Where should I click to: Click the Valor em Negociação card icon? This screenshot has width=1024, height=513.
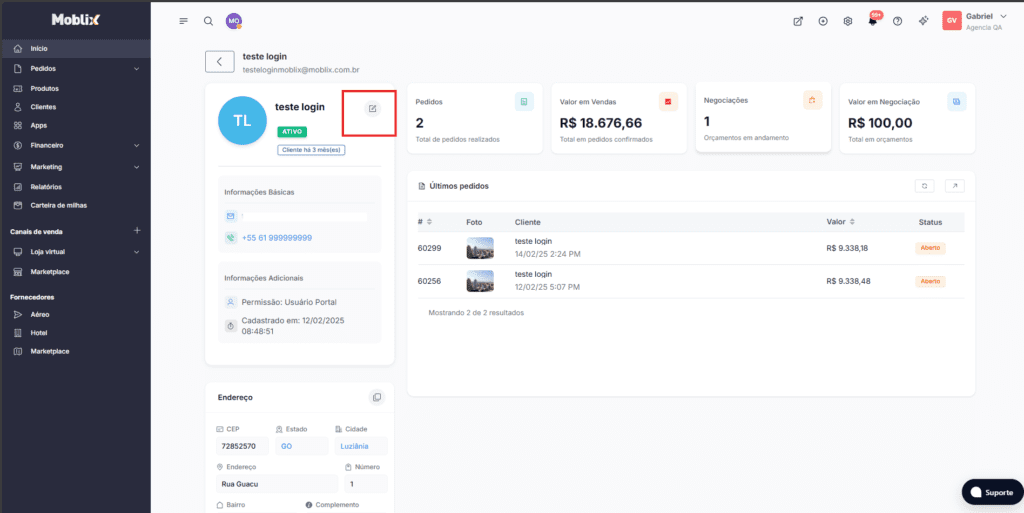pyautogui.click(x=957, y=101)
